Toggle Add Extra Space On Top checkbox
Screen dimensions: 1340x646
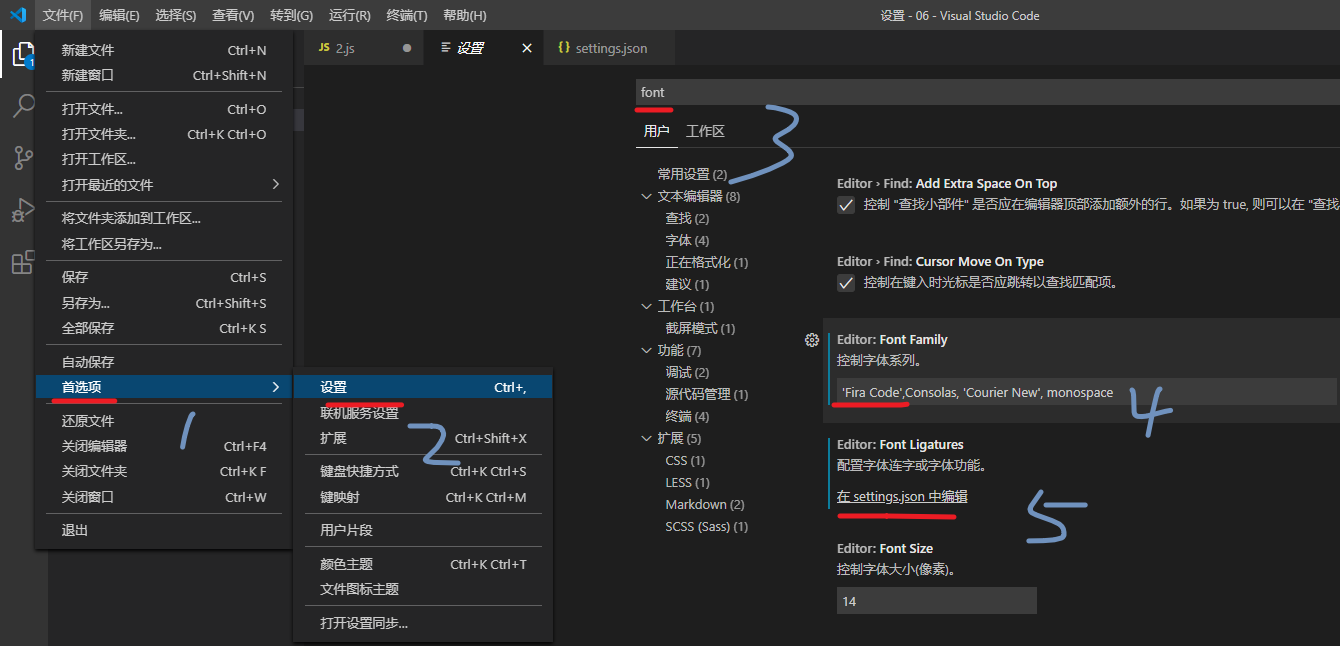[x=846, y=205]
